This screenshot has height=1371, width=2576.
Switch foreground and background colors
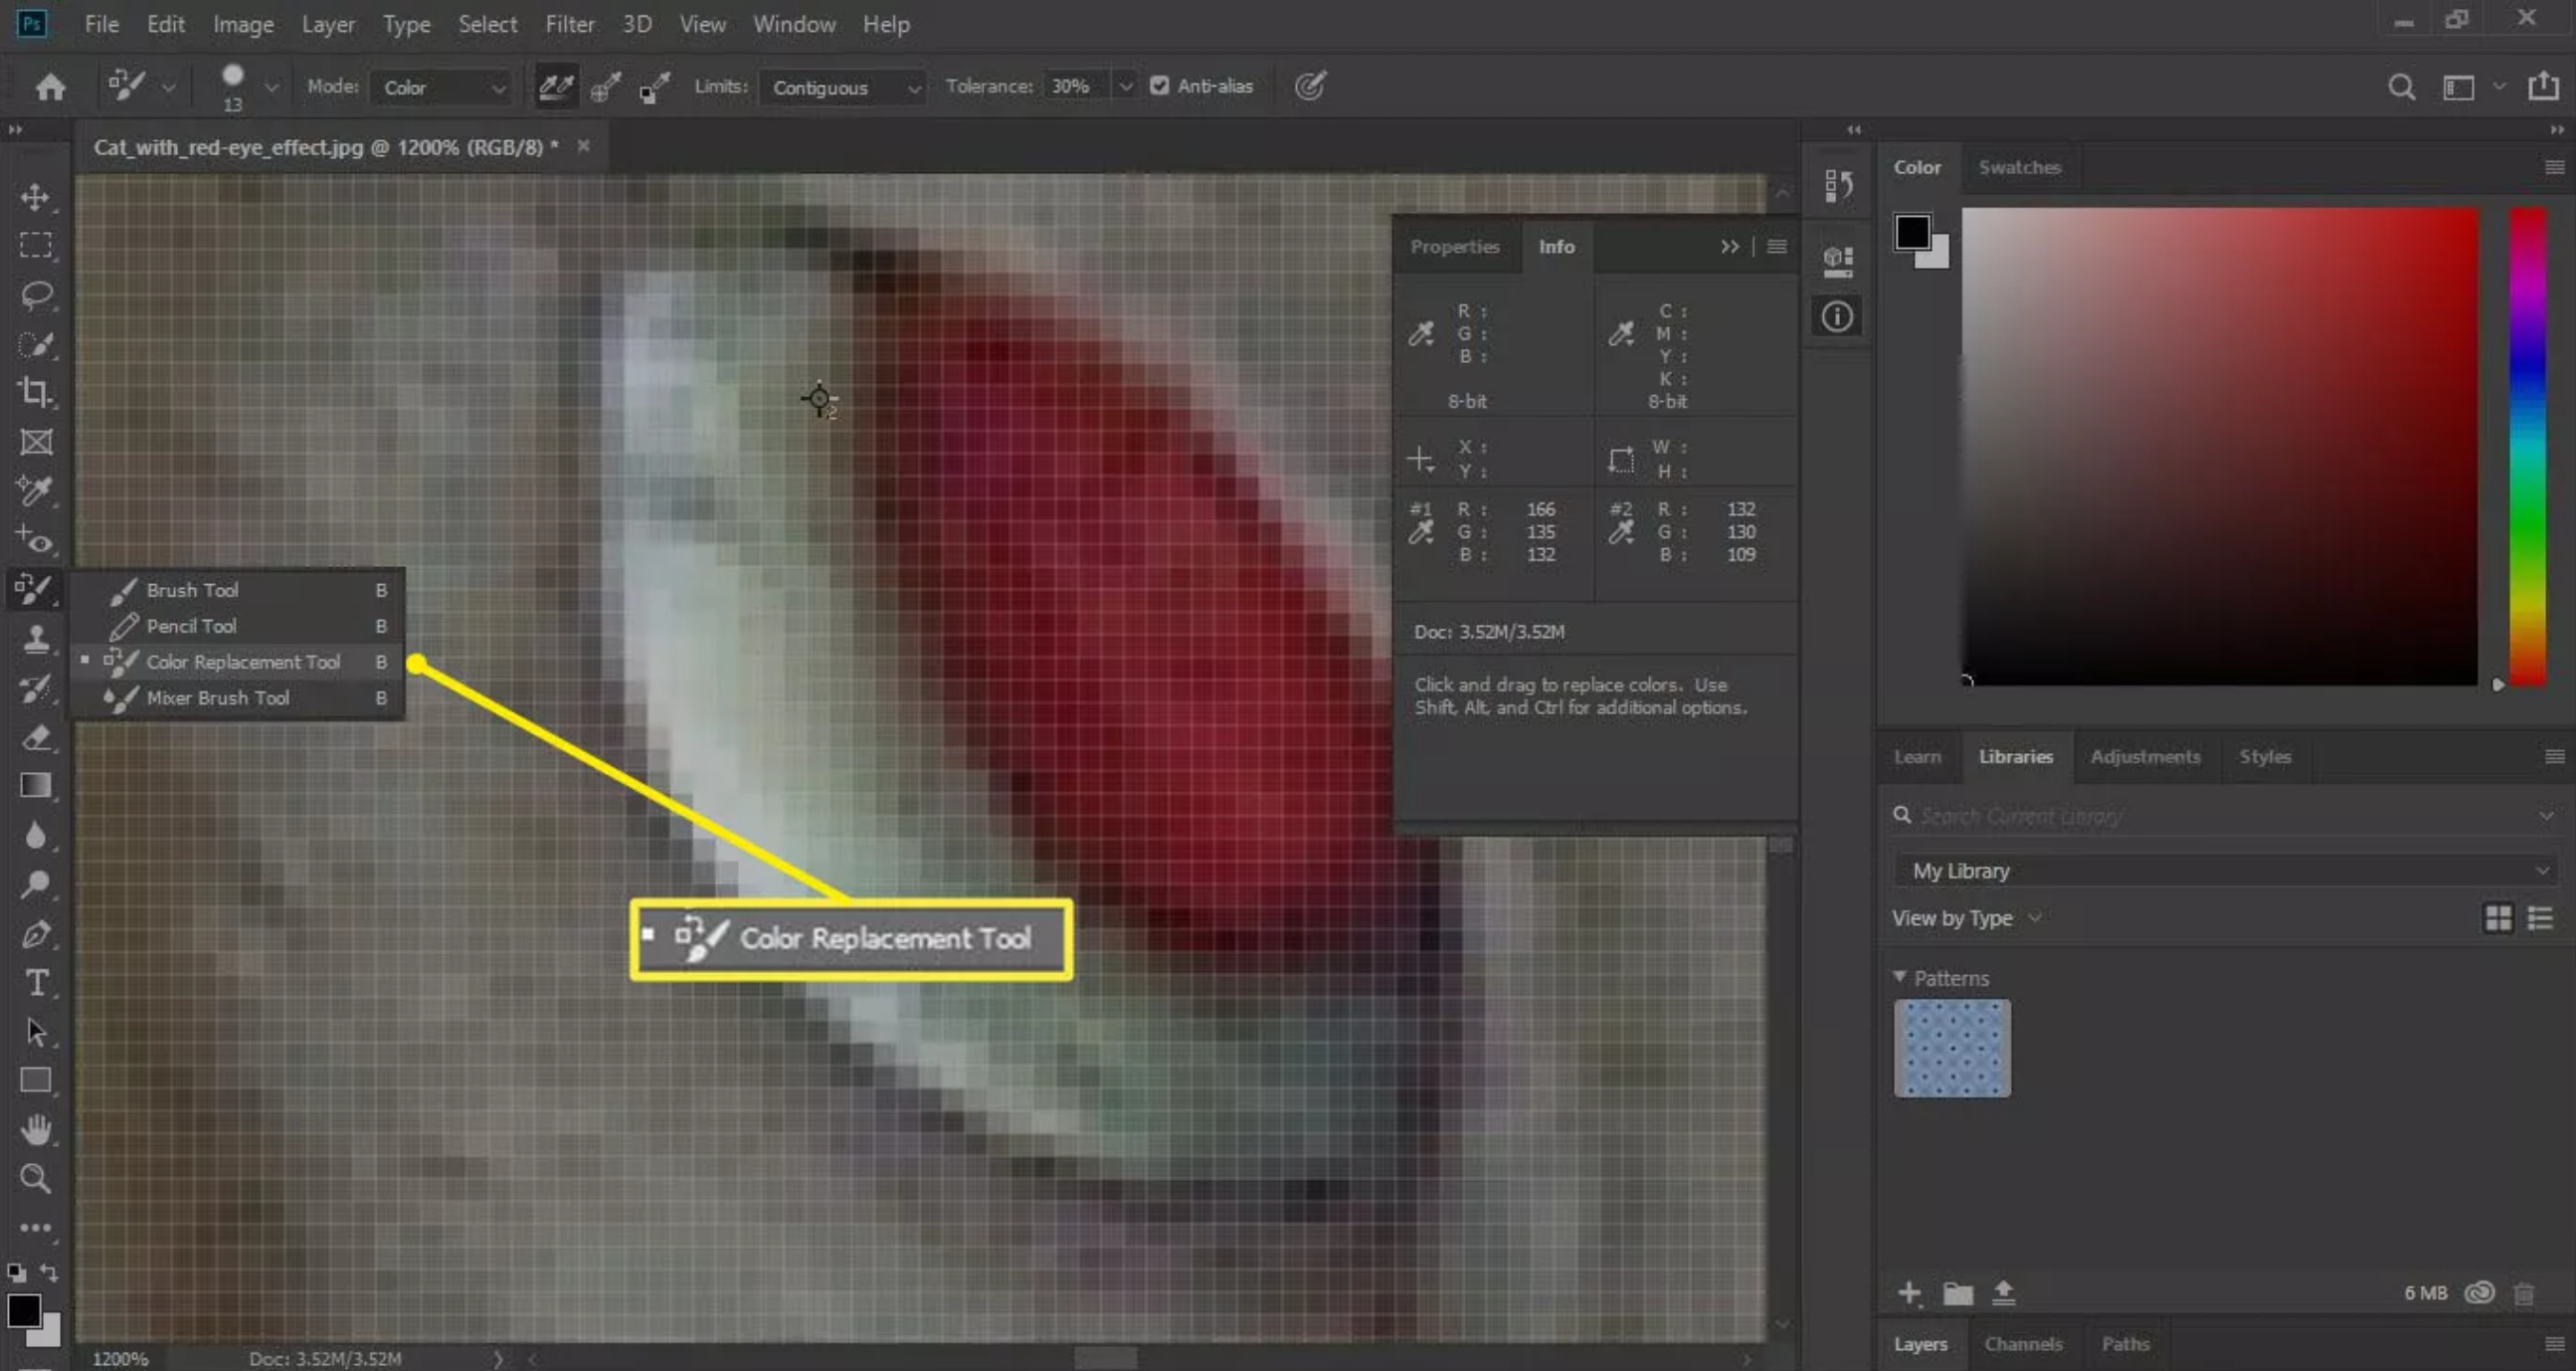(47, 1272)
